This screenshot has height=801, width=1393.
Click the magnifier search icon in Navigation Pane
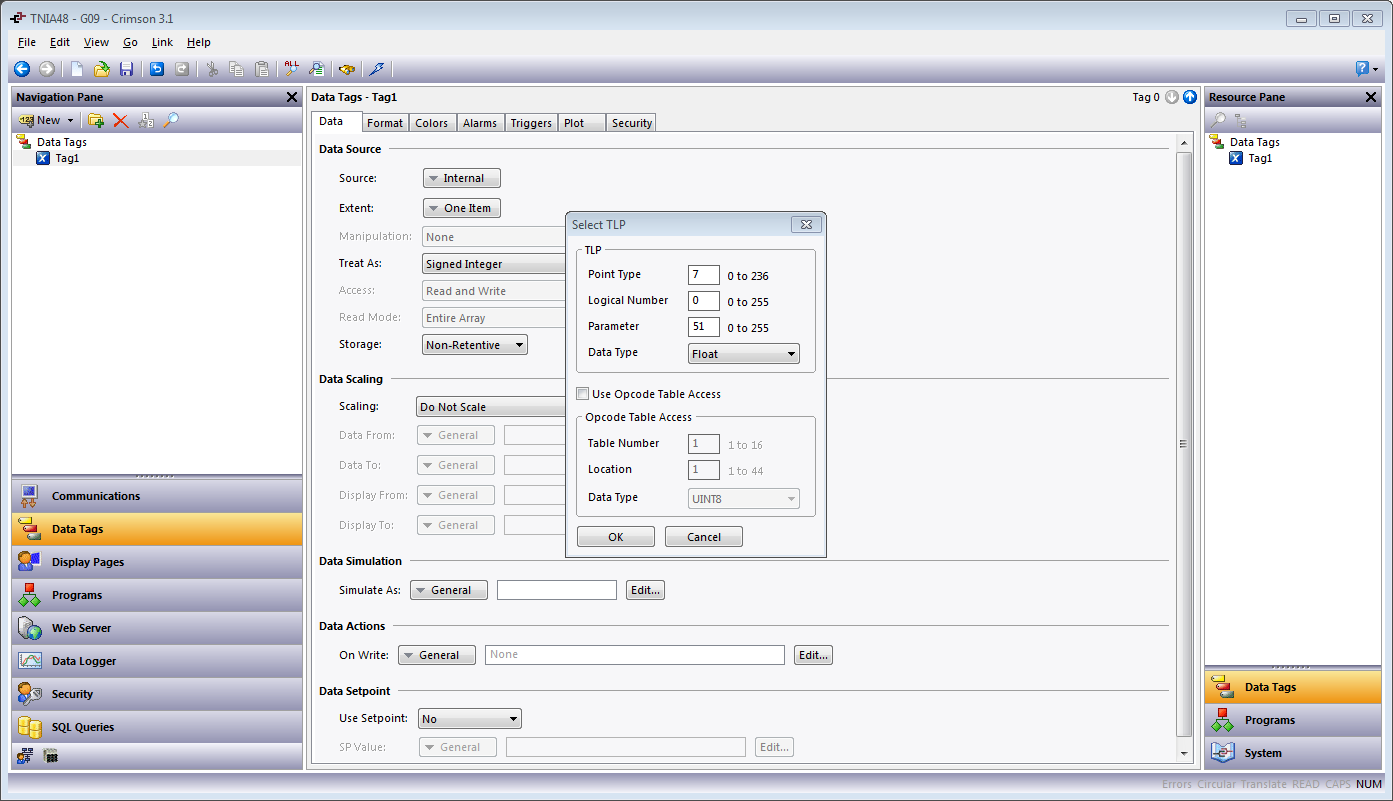coord(171,120)
